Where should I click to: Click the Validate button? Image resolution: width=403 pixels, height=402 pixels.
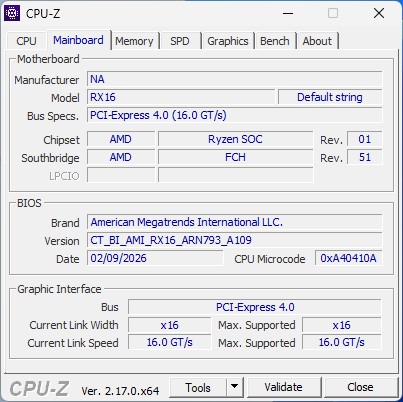coord(284,387)
